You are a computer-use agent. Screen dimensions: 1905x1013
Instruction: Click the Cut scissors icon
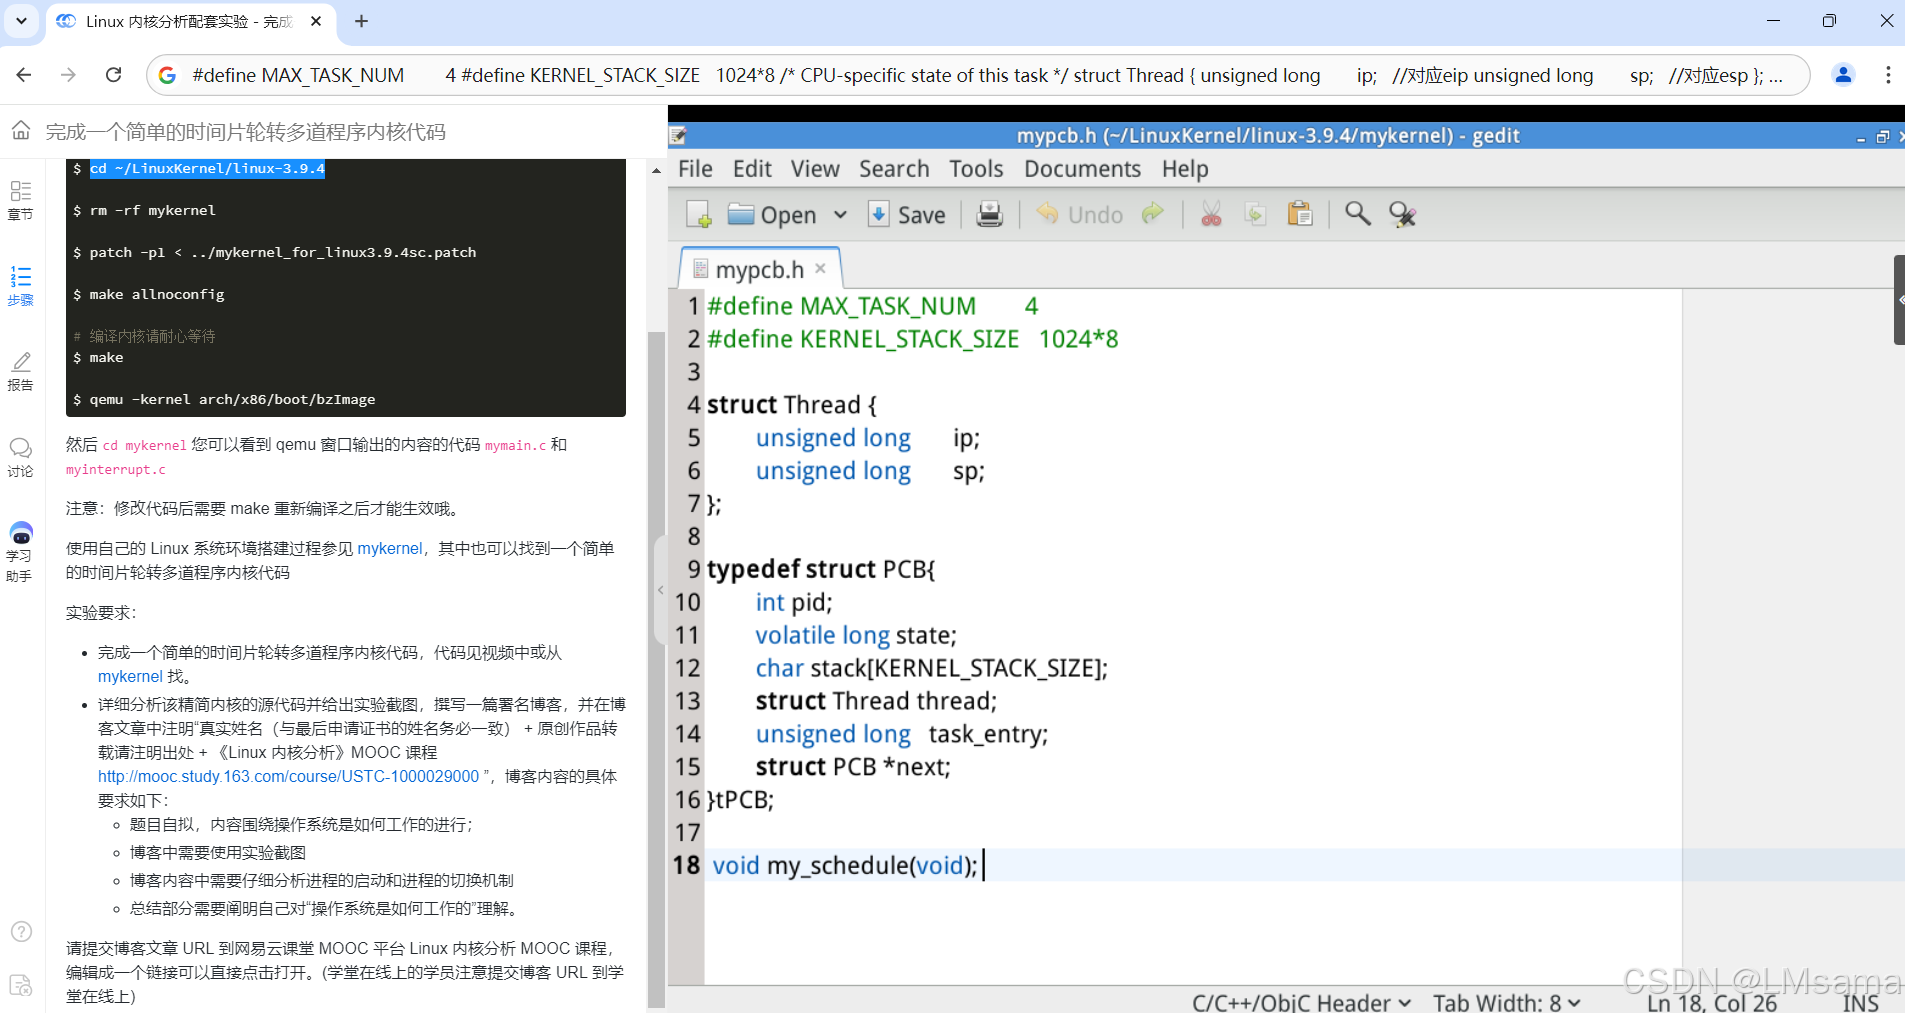[1211, 214]
